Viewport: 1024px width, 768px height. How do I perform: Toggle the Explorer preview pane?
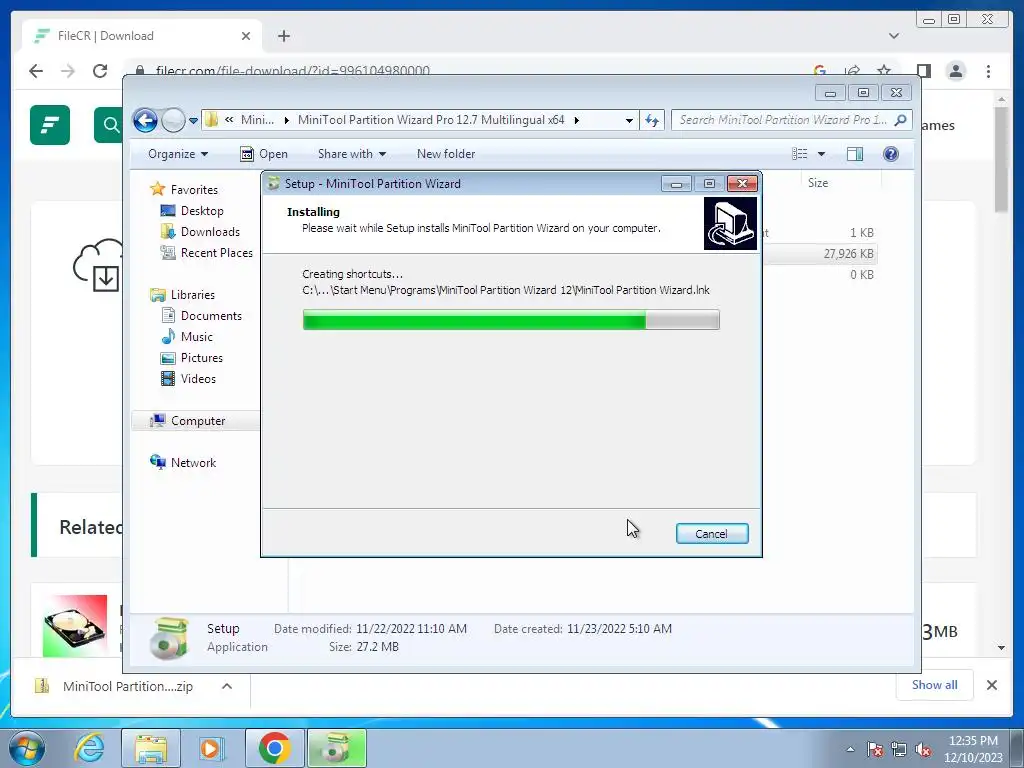pyautogui.click(x=855, y=154)
